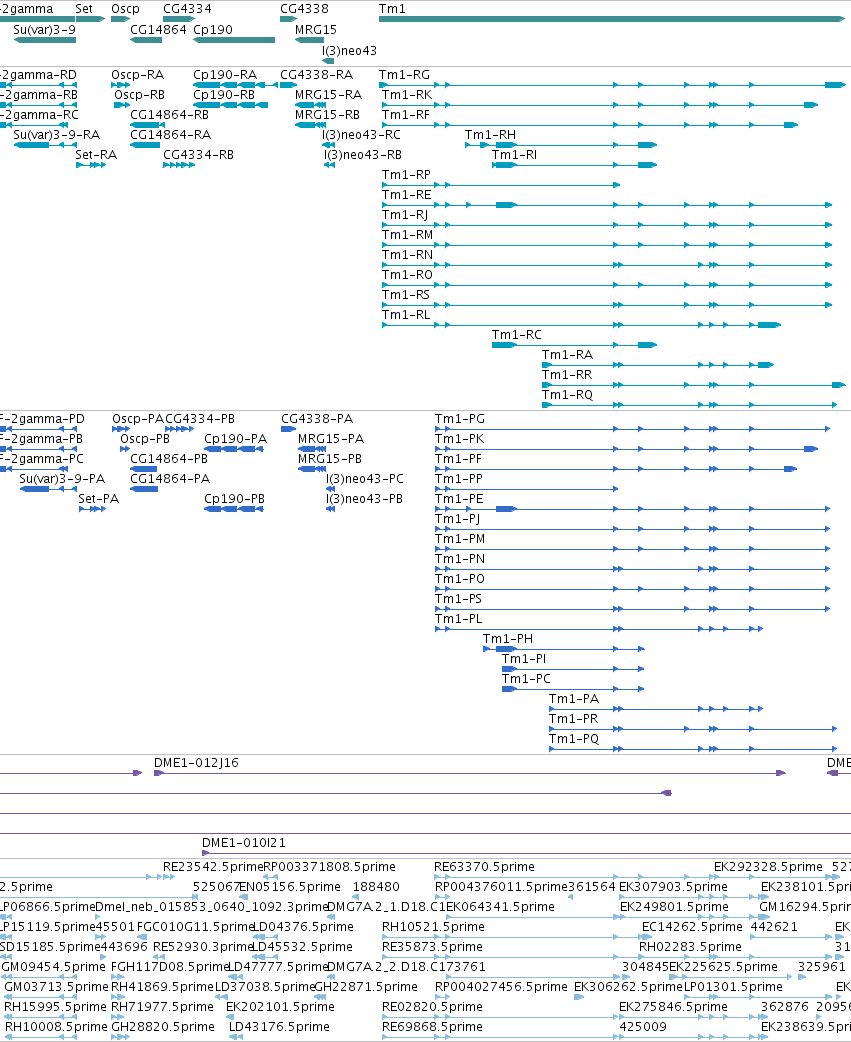The height and width of the screenshot is (1042, 851).
Task: Select EST label EK292328.5prime
Action: click(x=769, y=867)
